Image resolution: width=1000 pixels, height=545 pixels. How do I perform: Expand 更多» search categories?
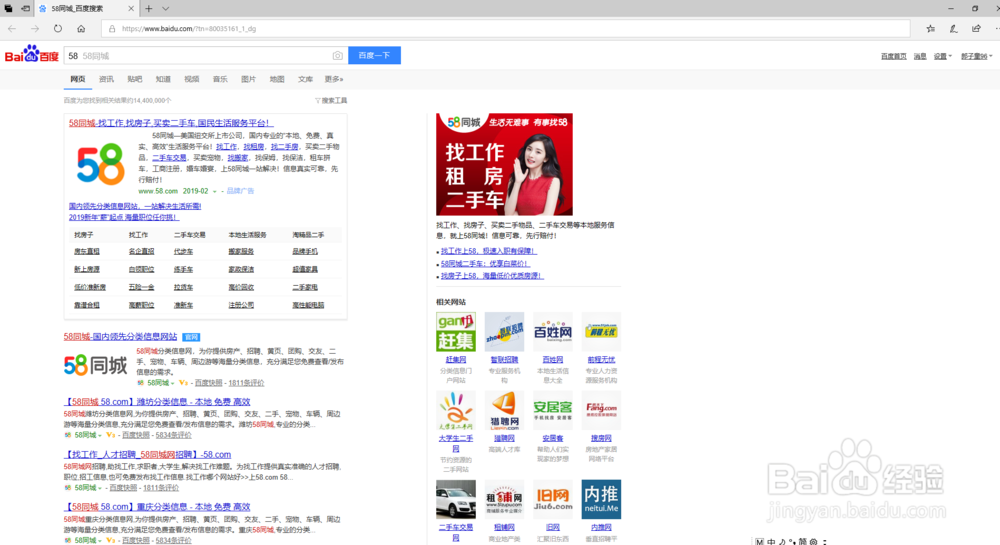pos(334,79)
